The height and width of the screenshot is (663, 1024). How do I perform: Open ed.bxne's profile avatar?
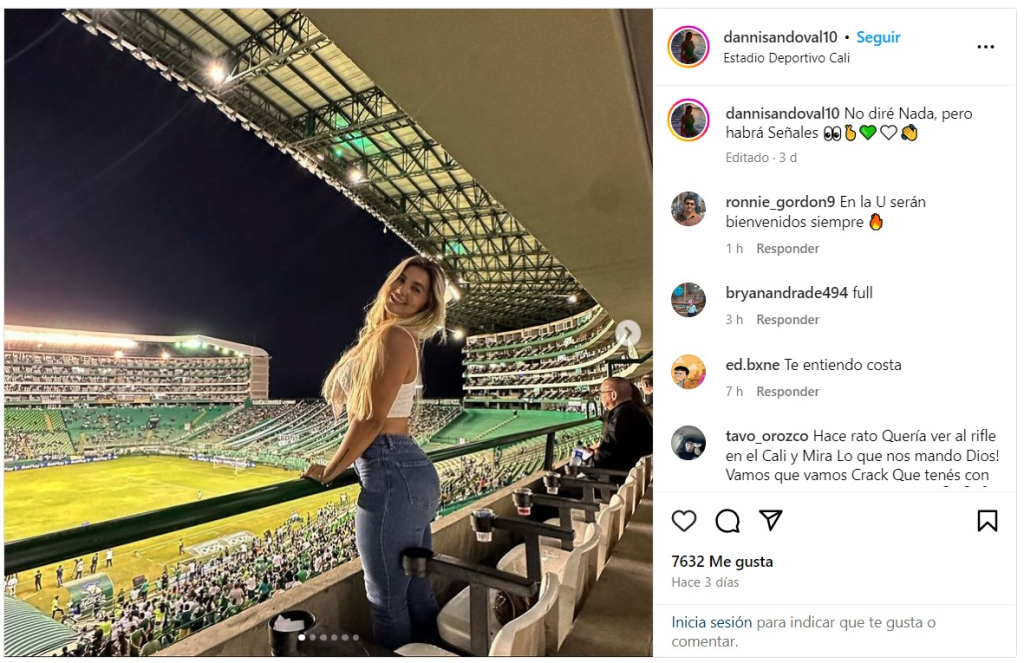(x=688, y=372)
